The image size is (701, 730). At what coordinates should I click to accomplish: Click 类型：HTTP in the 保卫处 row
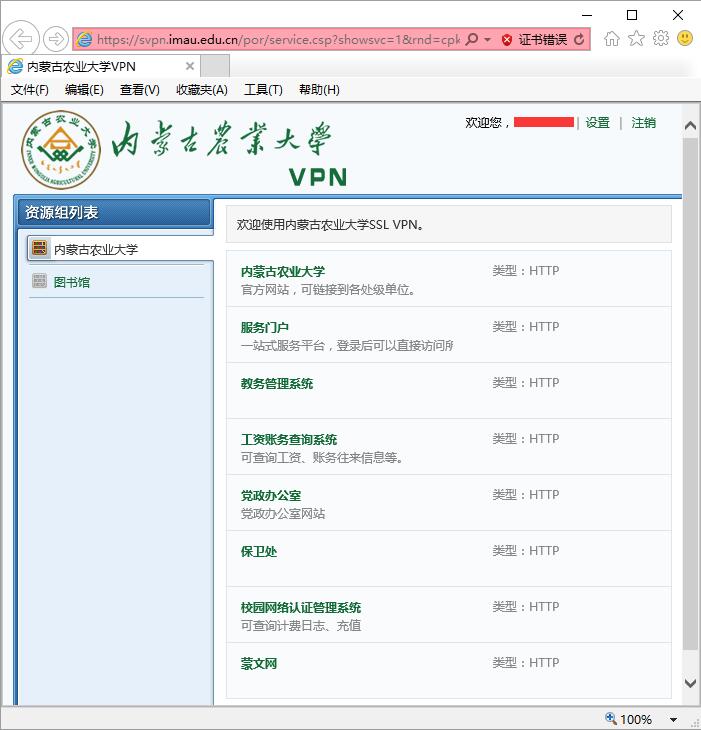[x=526, y=551]
